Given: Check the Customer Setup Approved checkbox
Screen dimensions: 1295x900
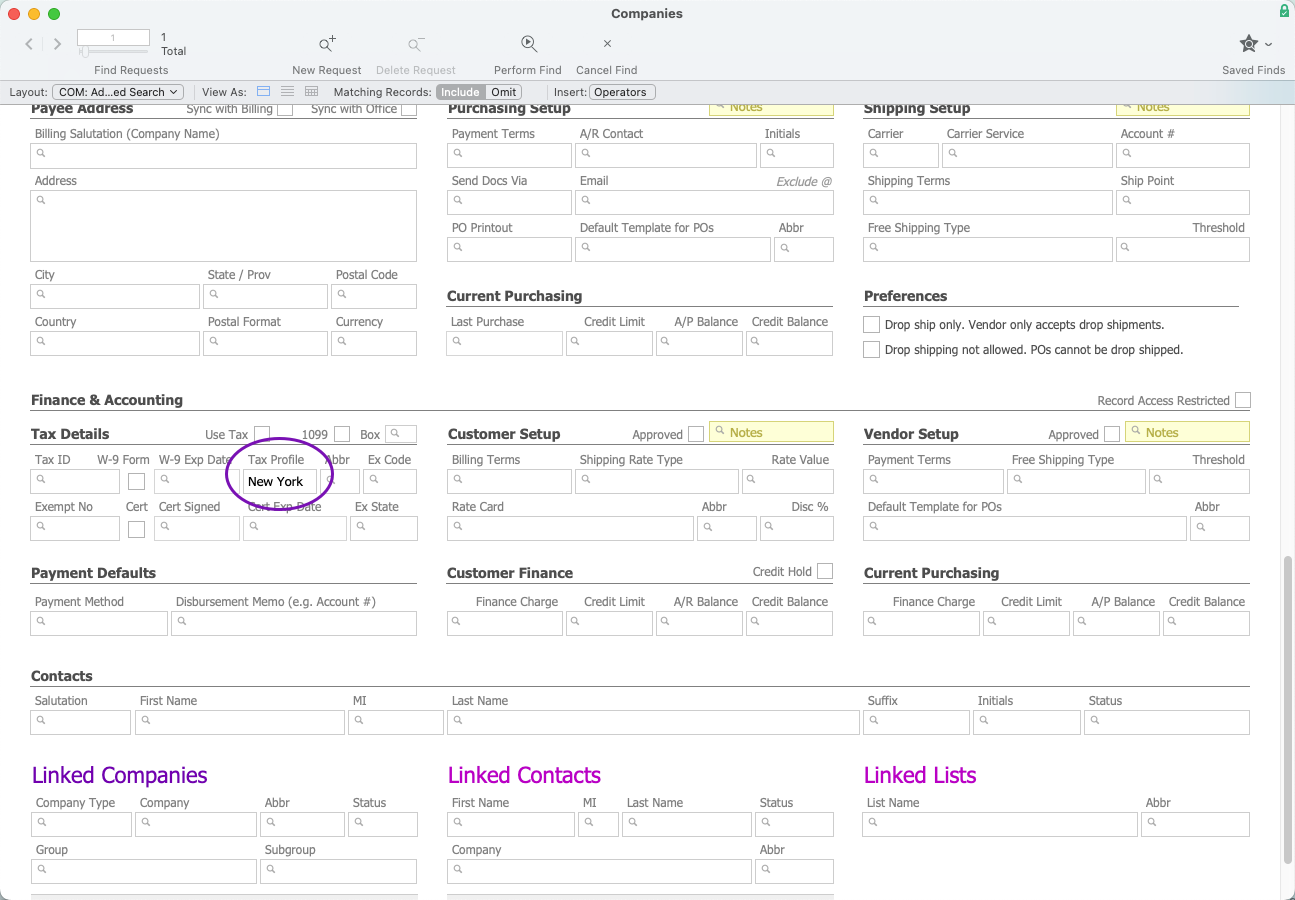Looking at the screenshot, I should [x=696, y=434].
